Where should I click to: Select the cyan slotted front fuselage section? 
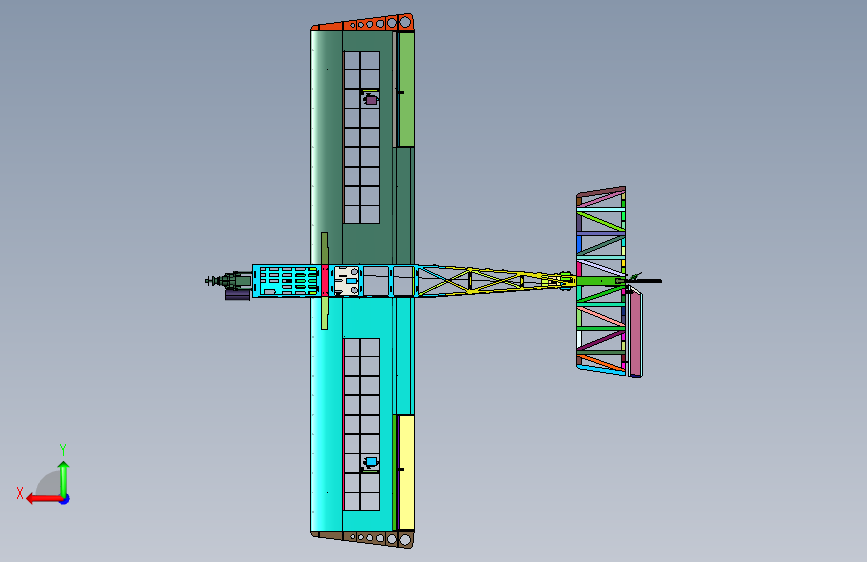point(286,281)
